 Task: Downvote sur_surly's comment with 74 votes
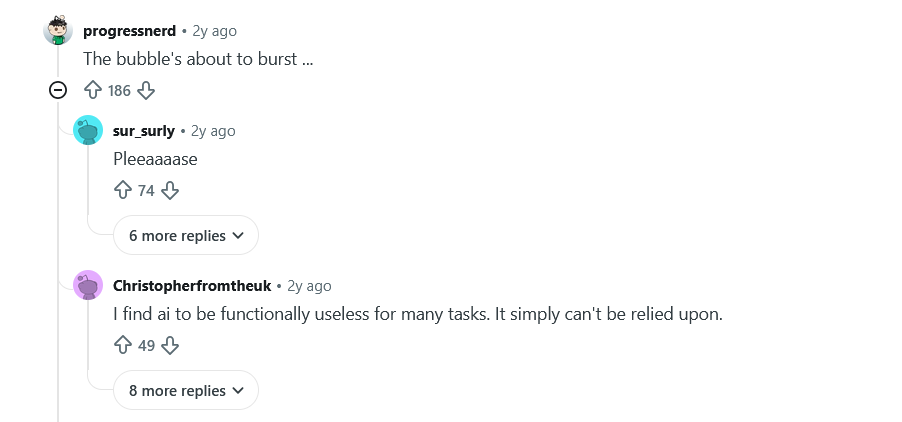[170, 190]
